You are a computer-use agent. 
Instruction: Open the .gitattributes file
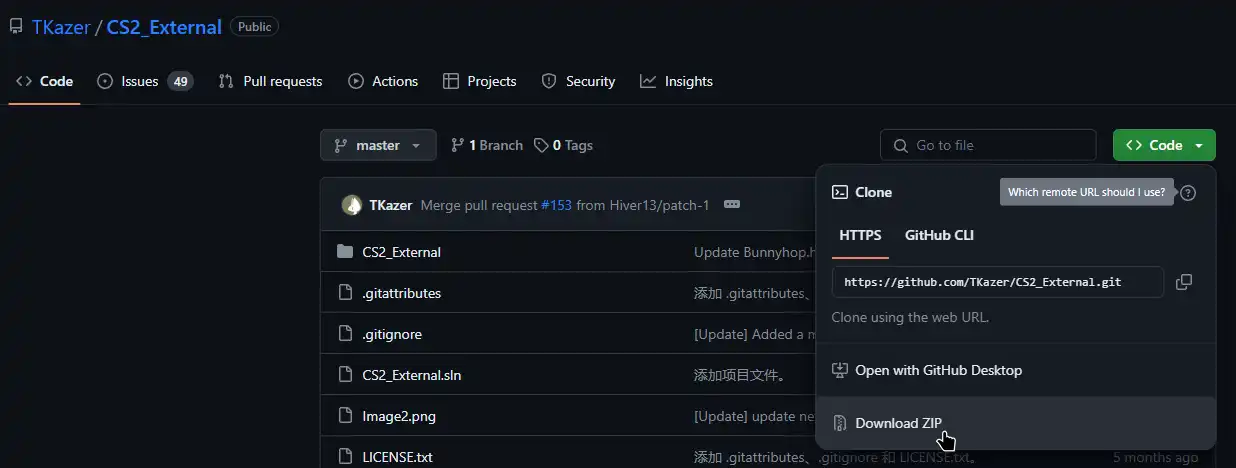pos(401,293)
